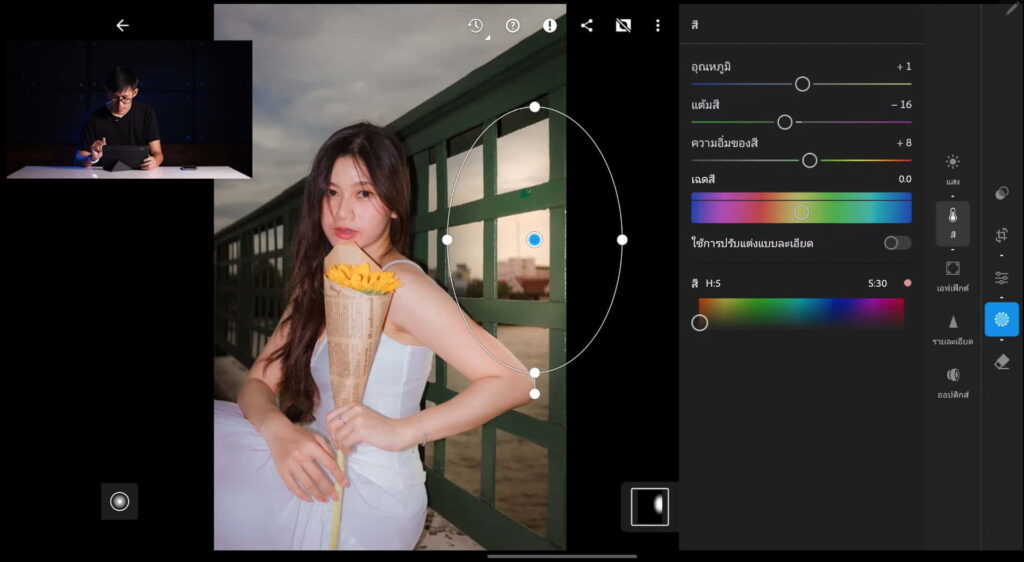
Task: Toggle the mask overlay thumbnail preview
Action: click(x=650, y=506)
